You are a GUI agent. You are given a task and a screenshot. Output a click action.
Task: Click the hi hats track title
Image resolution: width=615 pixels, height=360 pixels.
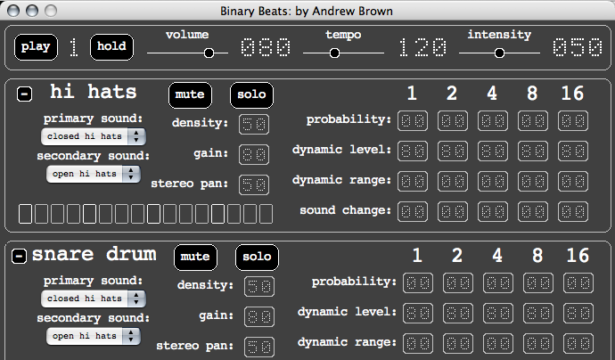point(93,92)
